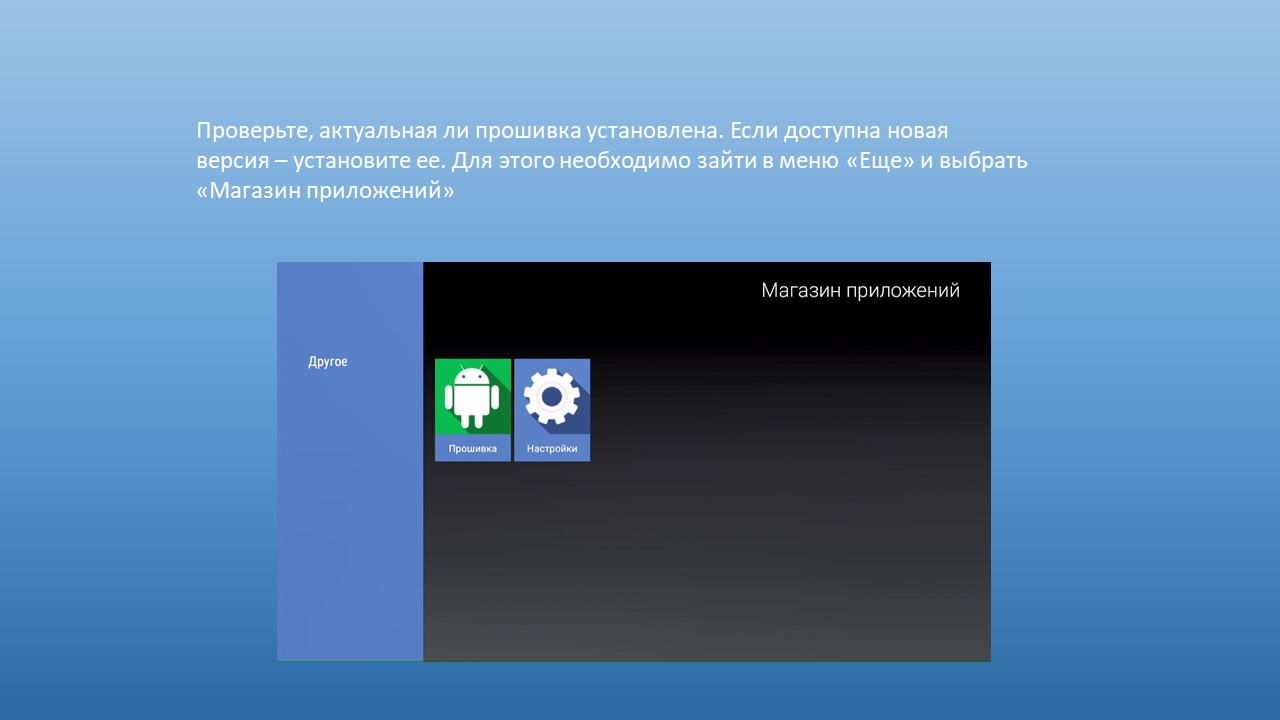Screen dimensions: 1280x720
Task: Click the Настройки label under gear icon
Action: point(552,449)
